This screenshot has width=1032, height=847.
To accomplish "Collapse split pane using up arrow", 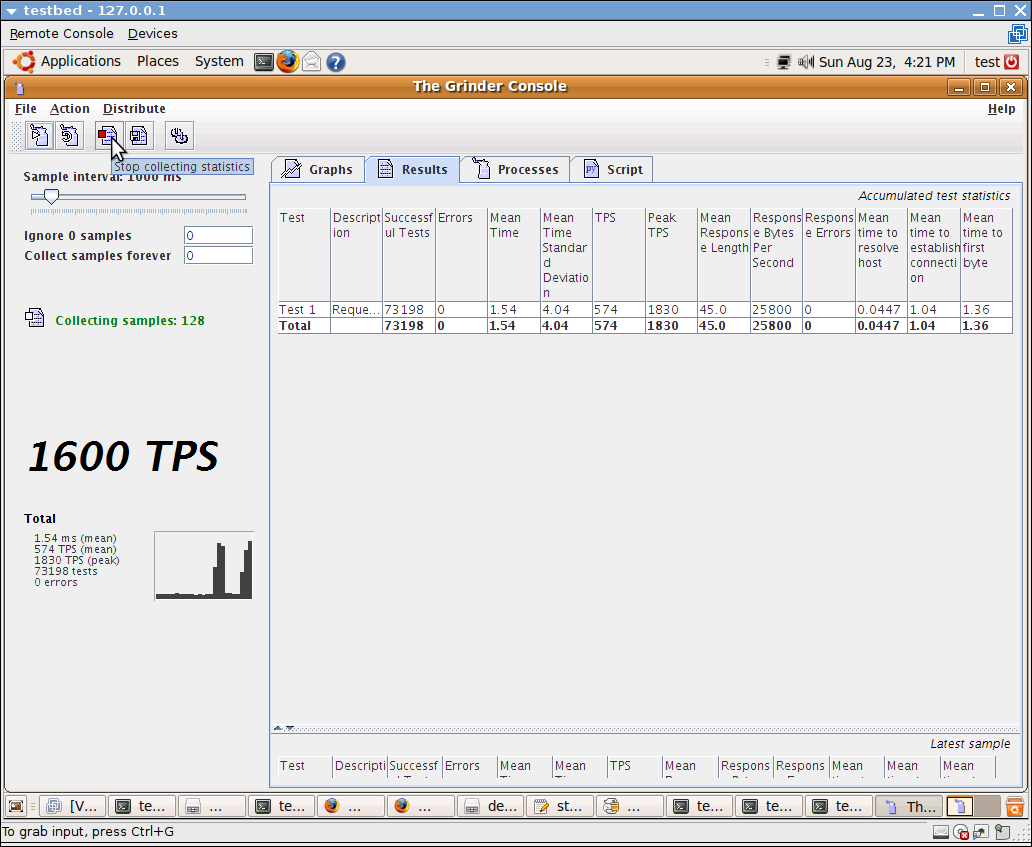I will point(278,728).
